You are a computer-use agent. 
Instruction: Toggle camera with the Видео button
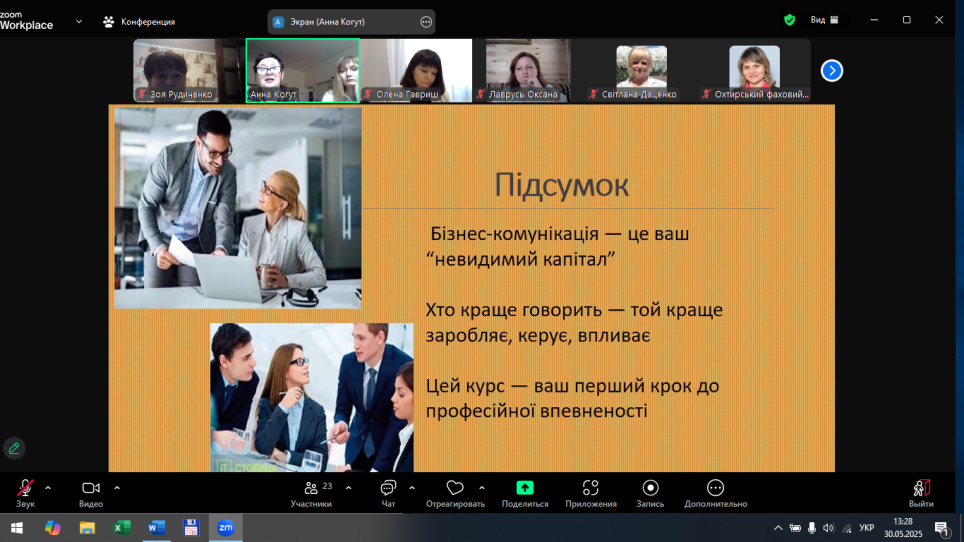pyautogui.click(x=90, y=488)
